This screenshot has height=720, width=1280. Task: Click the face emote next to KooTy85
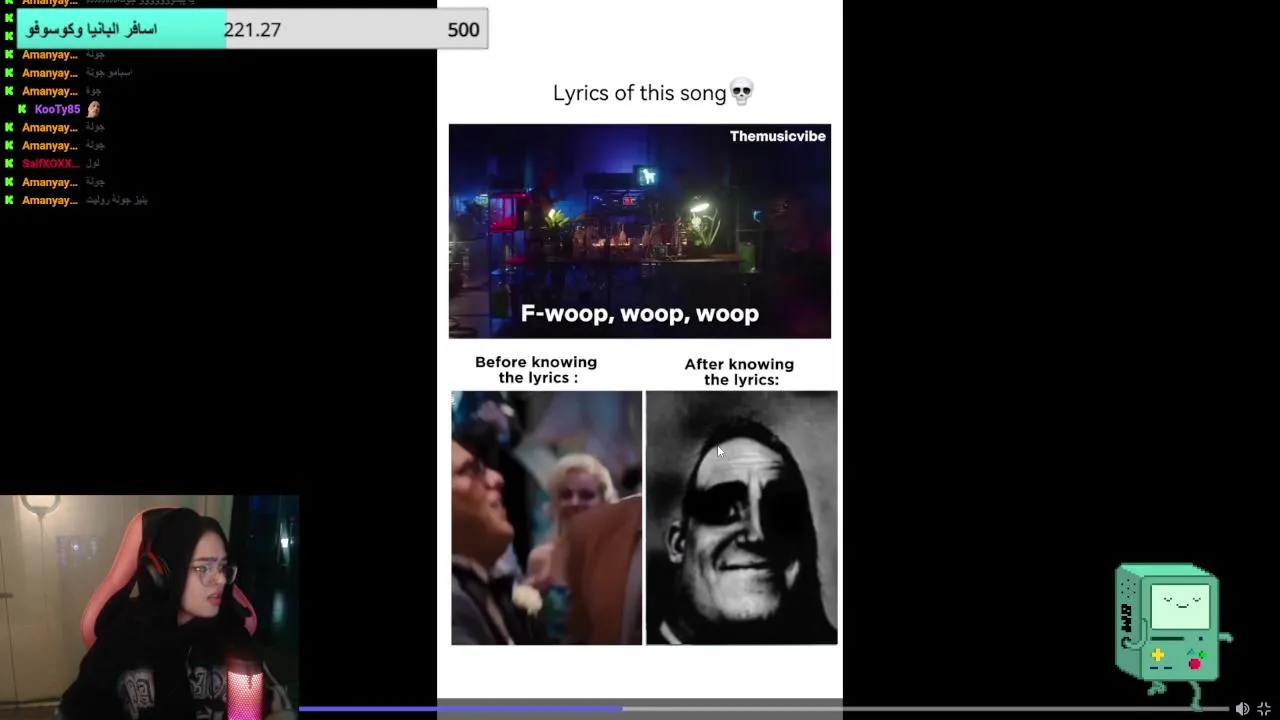(x=93, y=109)
